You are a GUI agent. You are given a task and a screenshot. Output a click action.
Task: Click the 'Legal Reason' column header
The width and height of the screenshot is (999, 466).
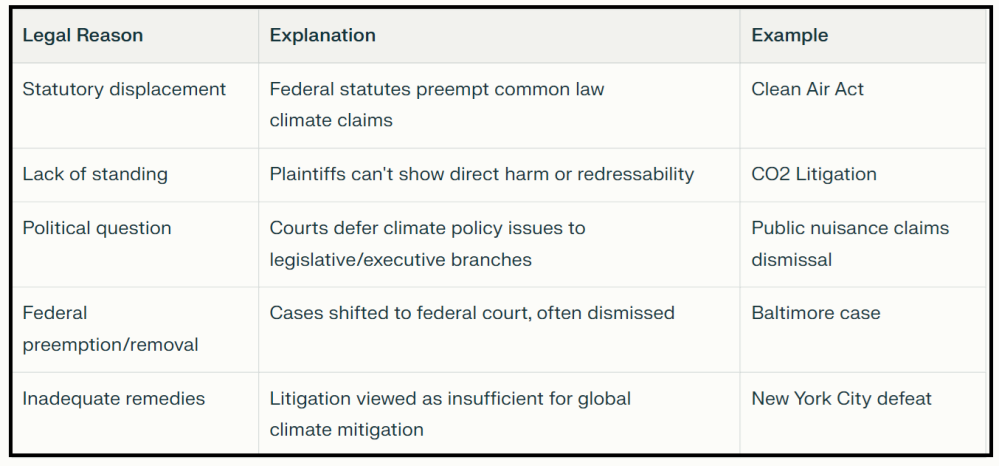coord(83,35)
